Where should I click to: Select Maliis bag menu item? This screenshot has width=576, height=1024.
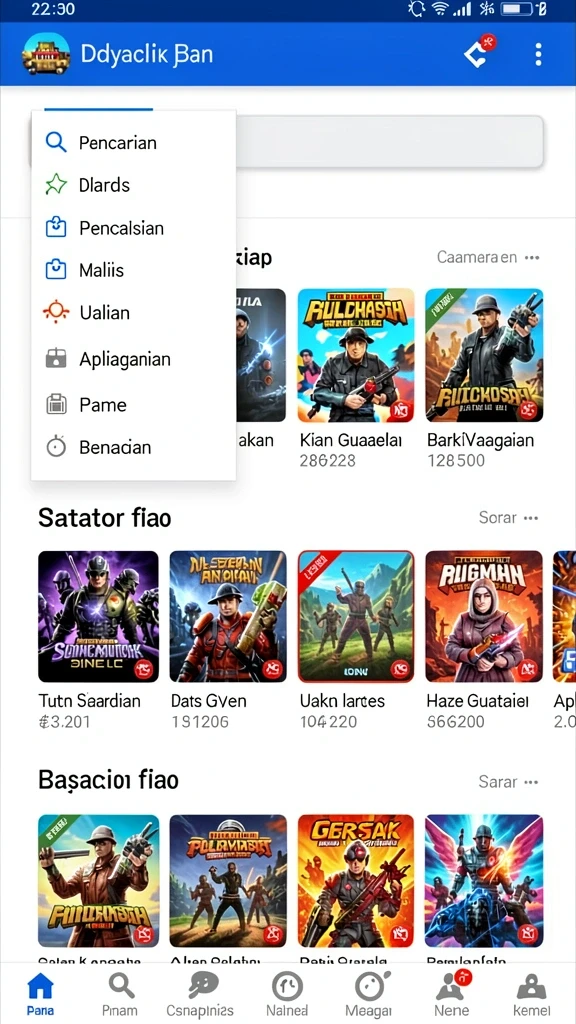pyautogui.click(x=133, y=270)
